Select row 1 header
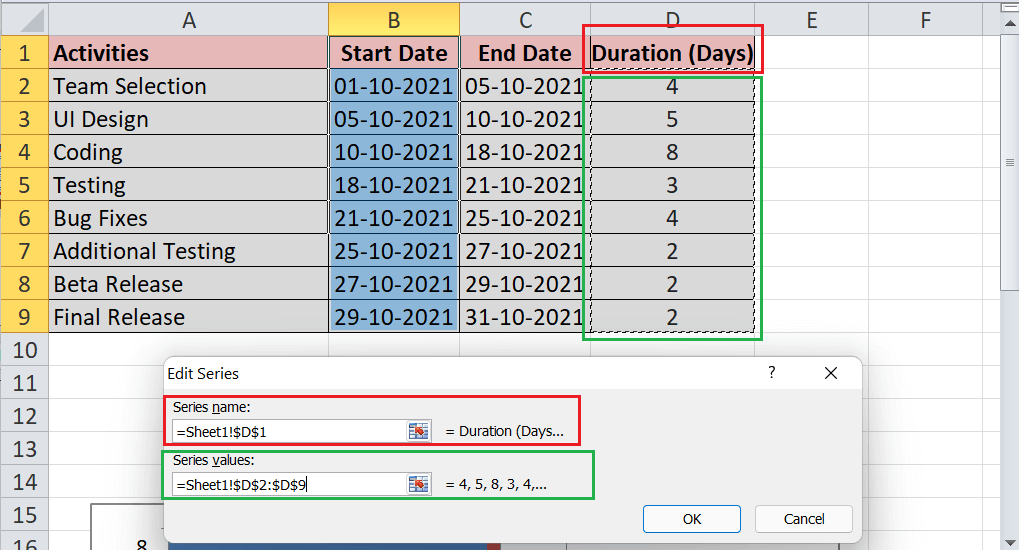 pyautogui.click(x=25, y=53)
